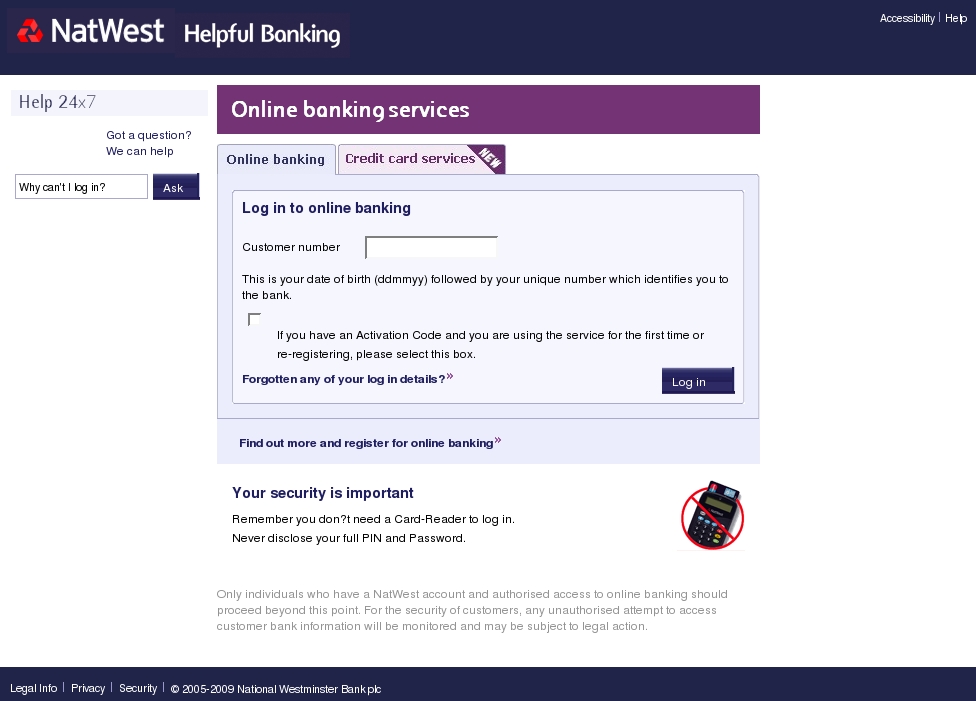976x701 pixels.
Task: Click the Why can't I log in field
Action: (x=82, y=187)
